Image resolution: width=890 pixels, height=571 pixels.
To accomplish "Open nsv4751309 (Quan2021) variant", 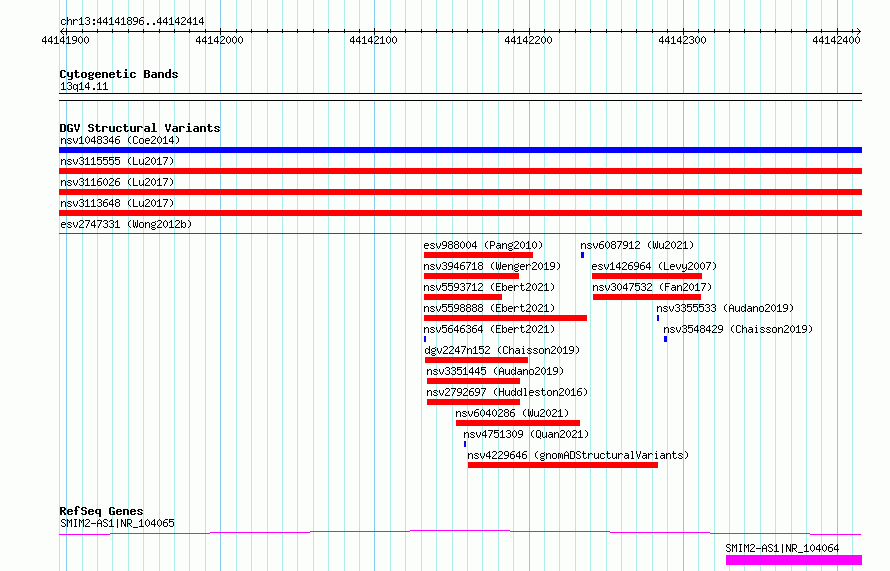I will point(526,434).
